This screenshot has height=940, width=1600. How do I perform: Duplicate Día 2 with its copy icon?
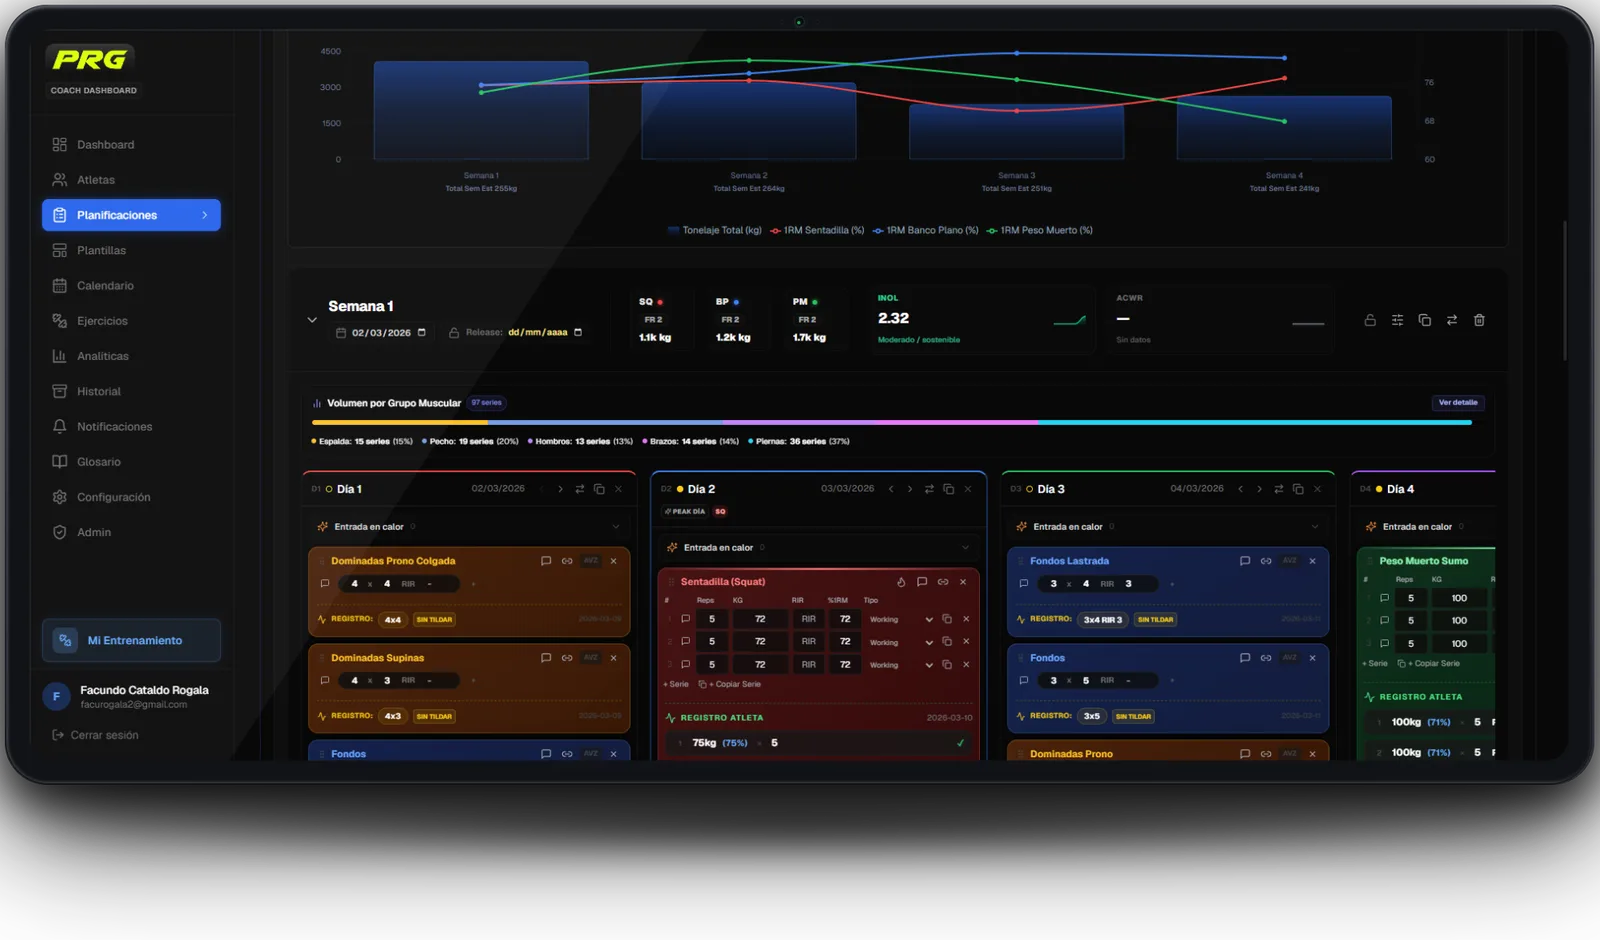[x=948, y=489]
